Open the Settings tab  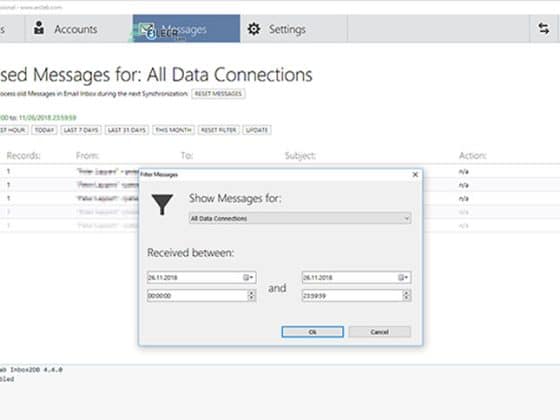294,29
